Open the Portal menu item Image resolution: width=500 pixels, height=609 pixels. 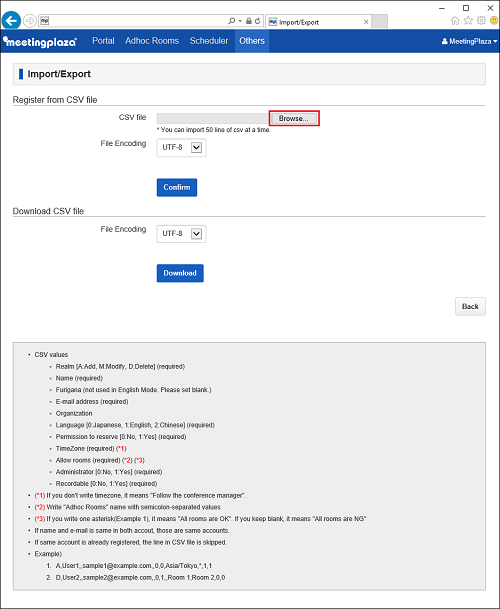tap(103, 41)
